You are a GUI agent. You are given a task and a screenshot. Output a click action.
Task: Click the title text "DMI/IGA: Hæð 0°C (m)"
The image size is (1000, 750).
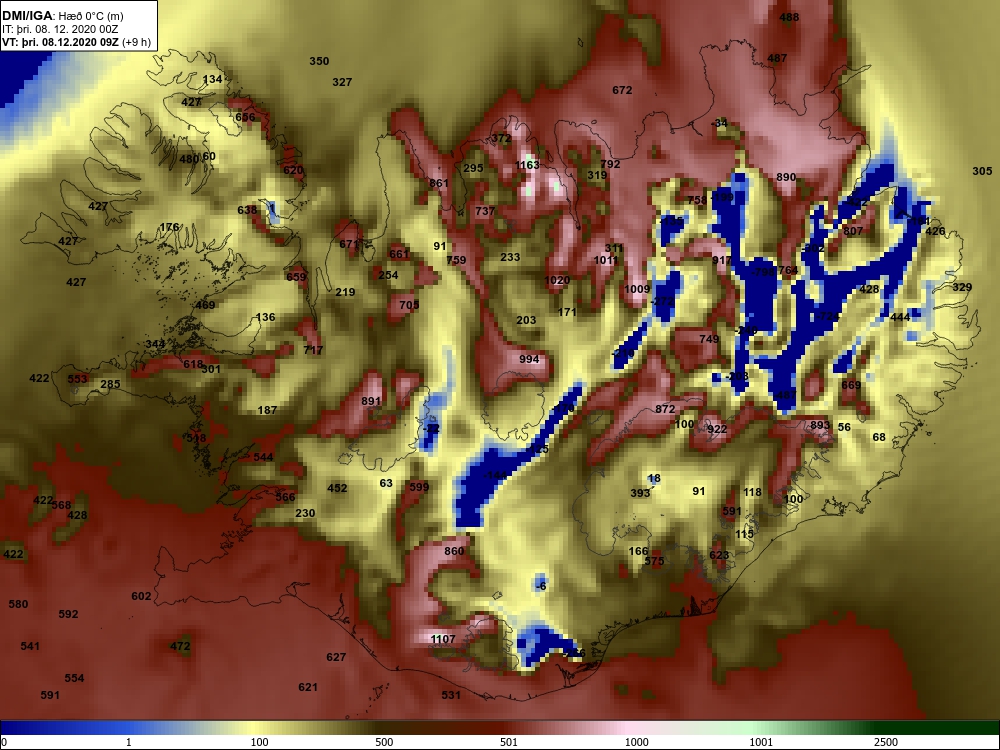[x=62, y=16]
